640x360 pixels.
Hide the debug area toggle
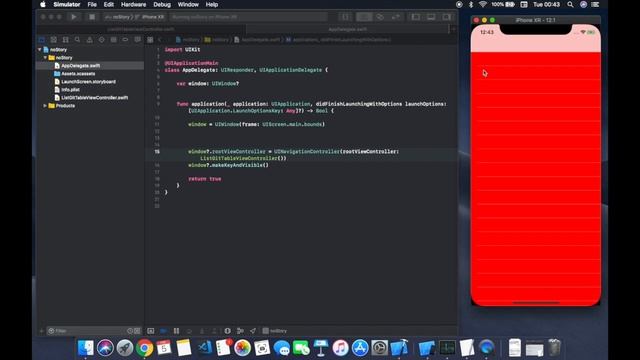151,331
